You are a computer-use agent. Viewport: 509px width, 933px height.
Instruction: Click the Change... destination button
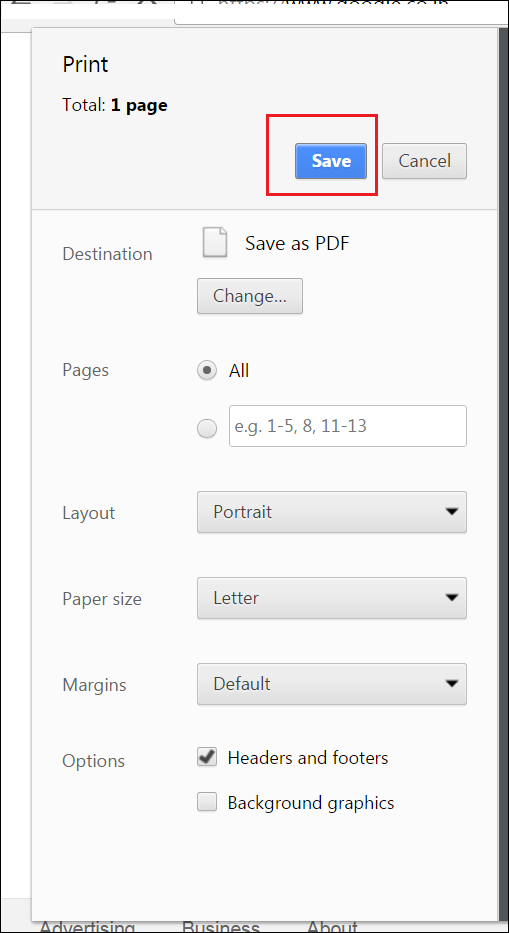click(250, 296)
